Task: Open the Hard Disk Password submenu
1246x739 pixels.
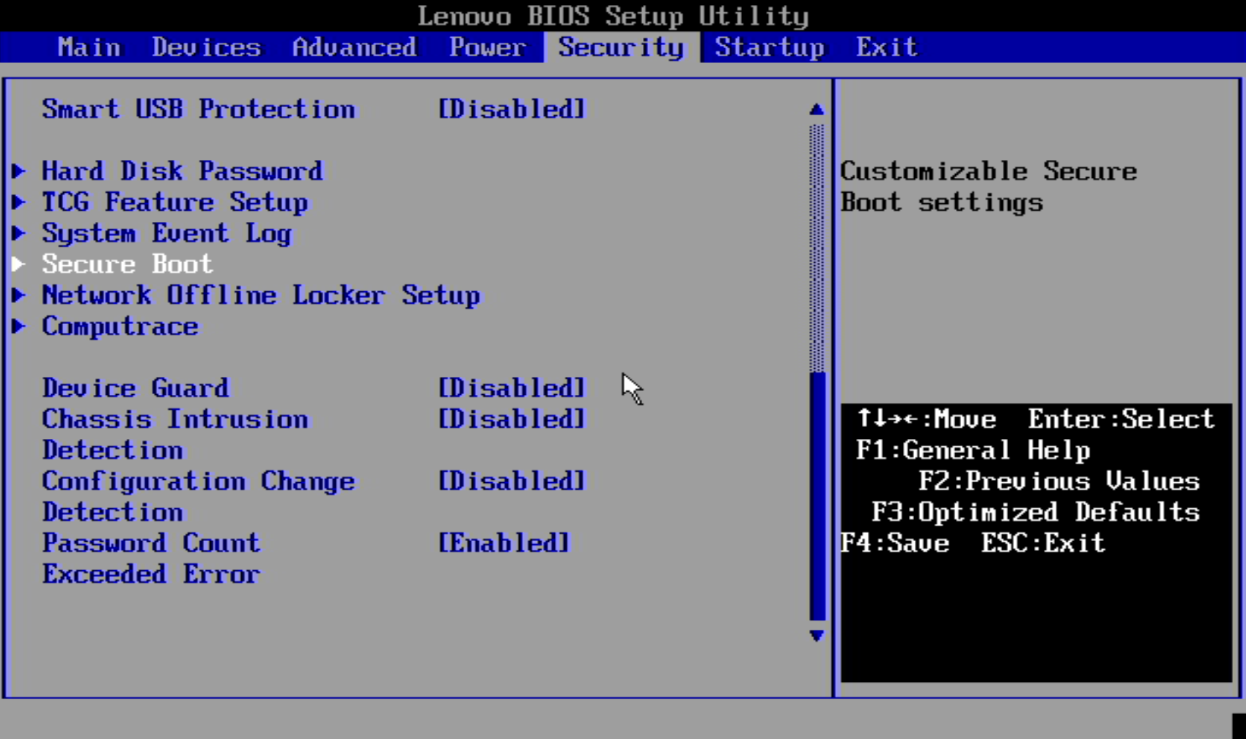Action: click(x=182, y=171)
